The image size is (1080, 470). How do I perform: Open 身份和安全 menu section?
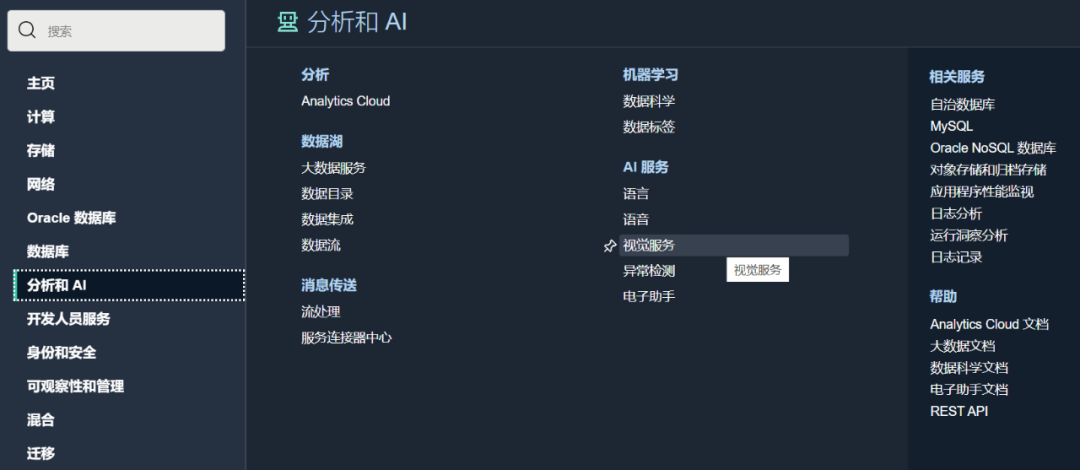(61, 353)
